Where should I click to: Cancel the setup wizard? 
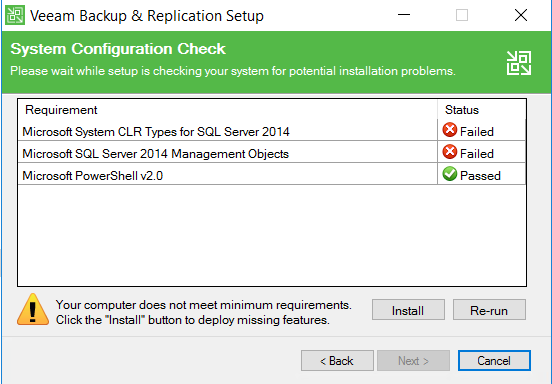pyautogui.click(x=494, y=360)
